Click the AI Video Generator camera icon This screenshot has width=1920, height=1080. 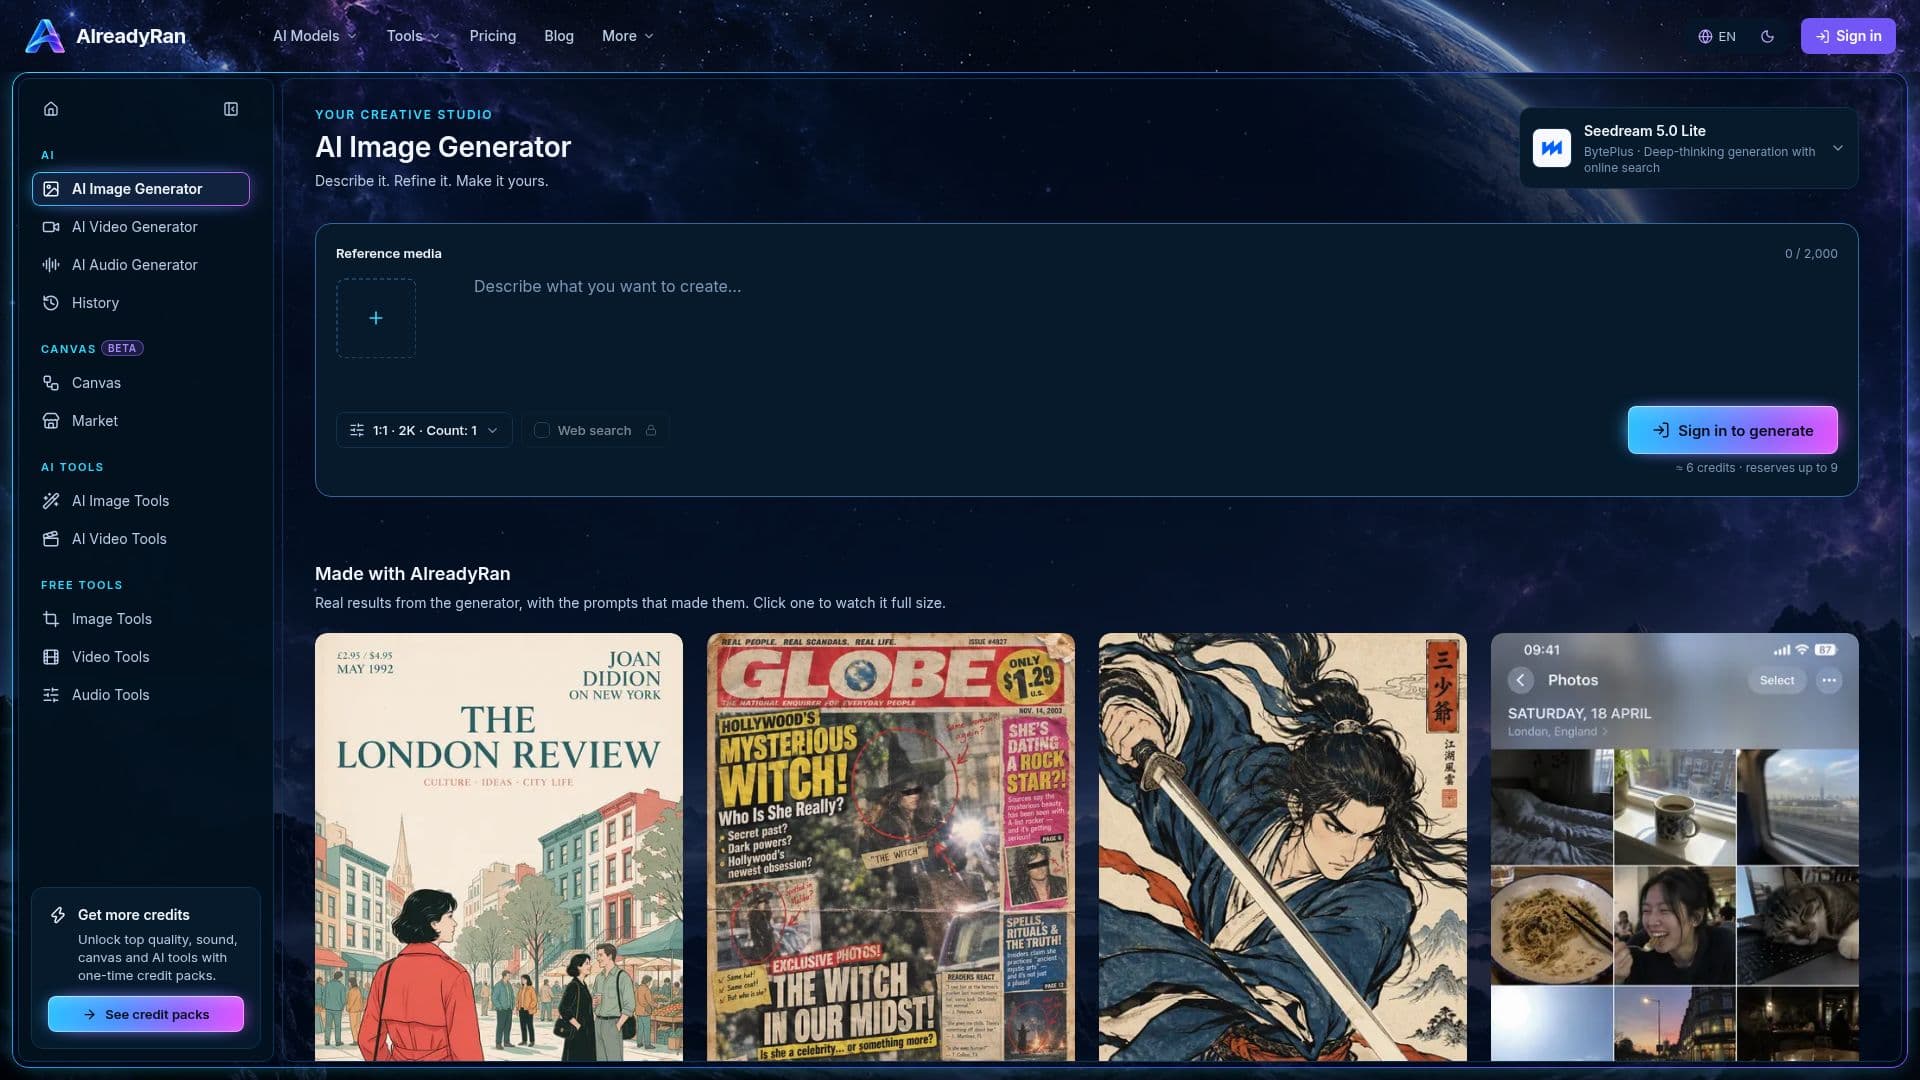pos(51,227)
